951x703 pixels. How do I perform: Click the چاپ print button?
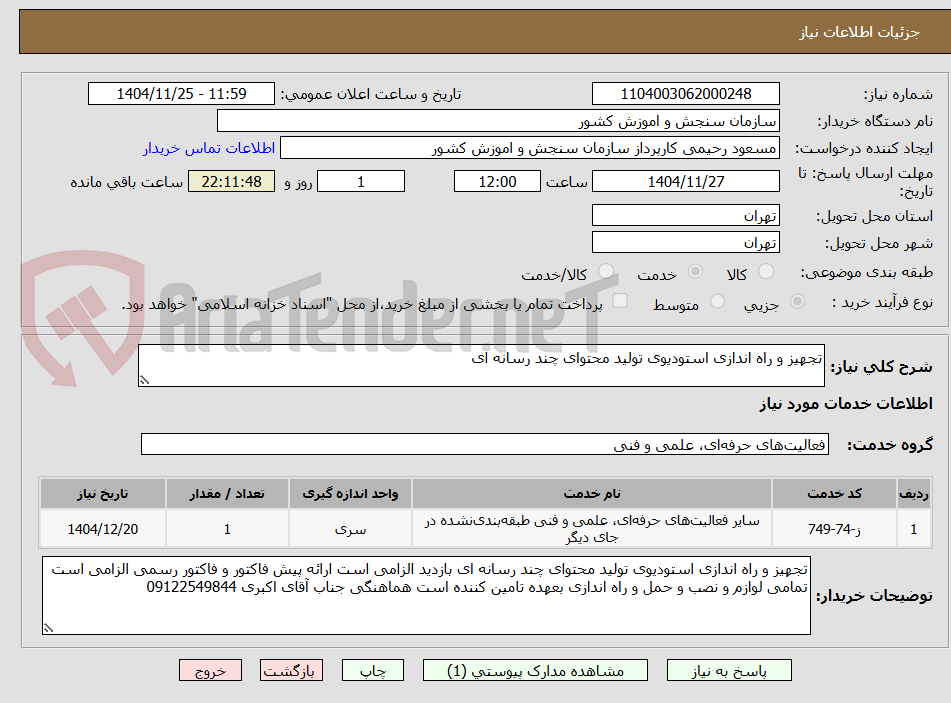coord(372,671)
